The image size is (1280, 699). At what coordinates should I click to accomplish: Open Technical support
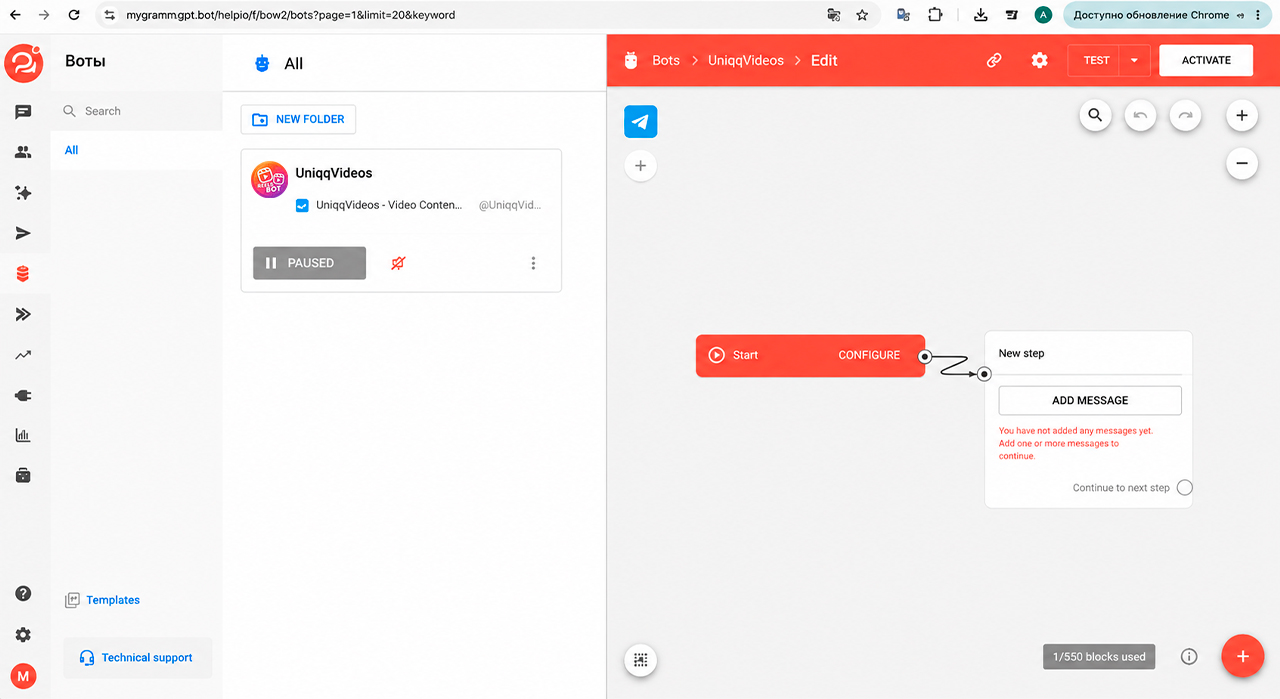(138, 658)
